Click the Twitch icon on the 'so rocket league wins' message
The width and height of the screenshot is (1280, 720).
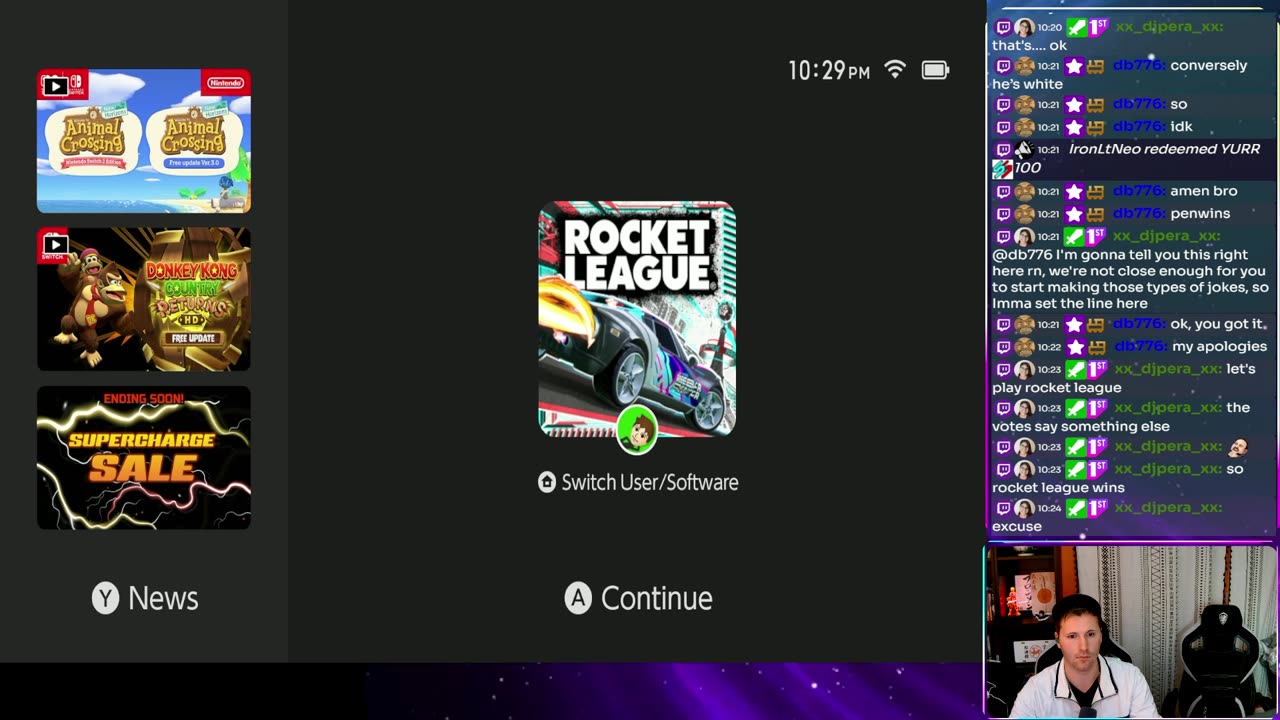click(x=1003, y=469)
